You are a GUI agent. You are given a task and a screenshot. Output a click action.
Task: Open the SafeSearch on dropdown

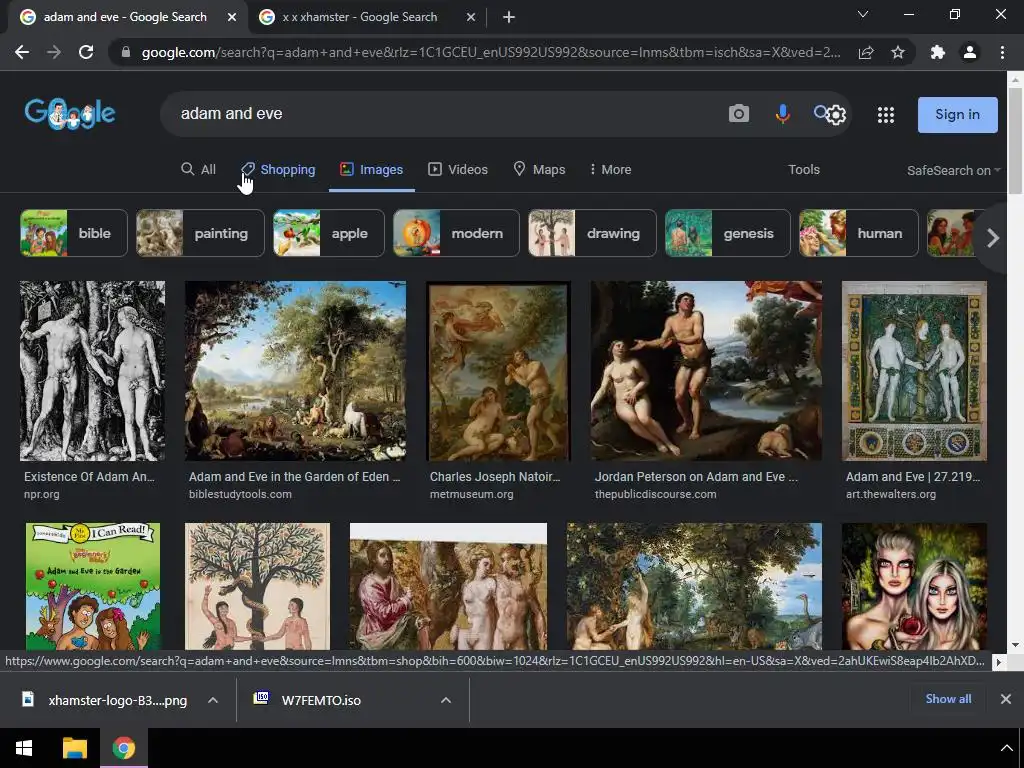(953, 170)
